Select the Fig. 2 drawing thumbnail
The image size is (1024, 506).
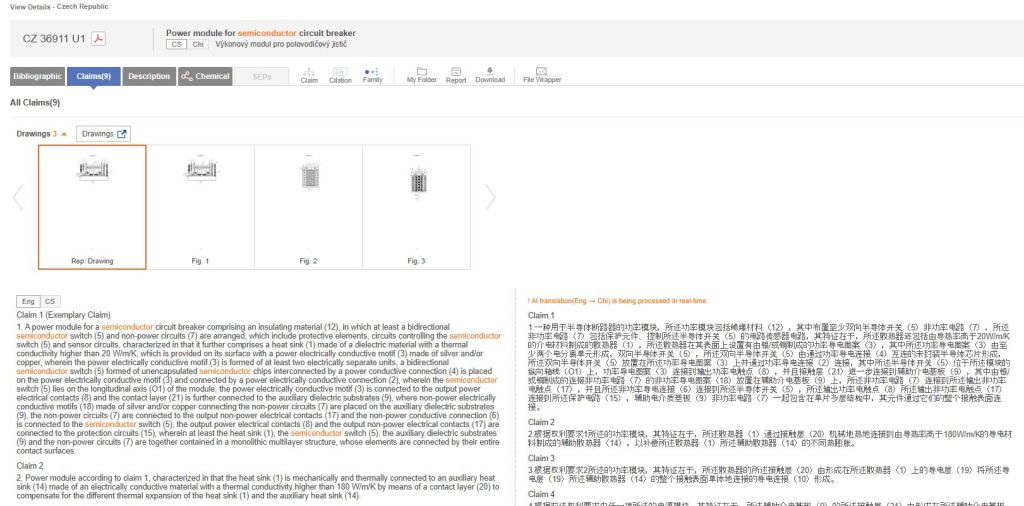pyautogui.click(x=308, y=207)
